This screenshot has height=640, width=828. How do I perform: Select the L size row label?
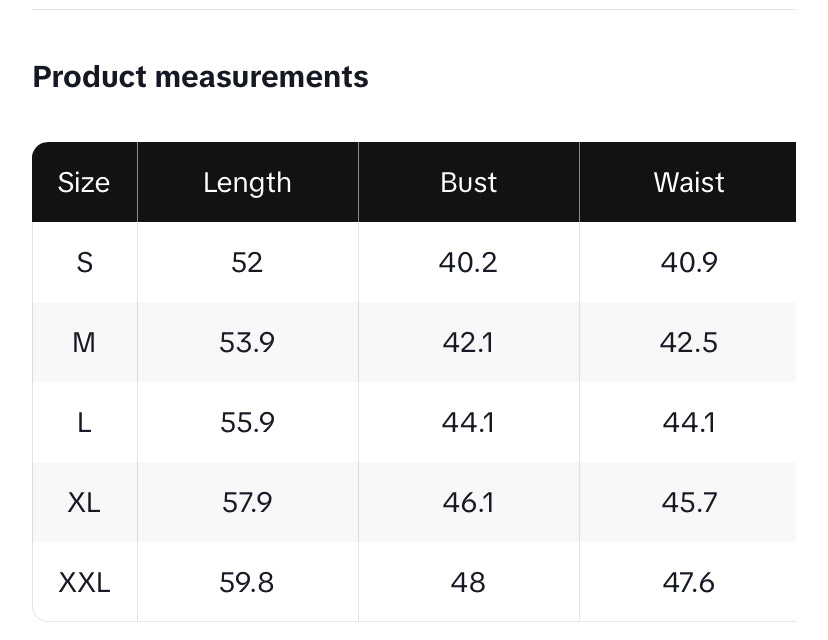click(x=84, y=422)
